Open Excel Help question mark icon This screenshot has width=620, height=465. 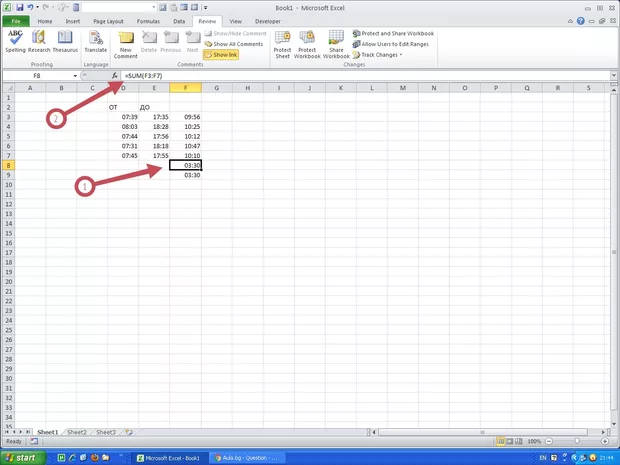coord(580,21)
